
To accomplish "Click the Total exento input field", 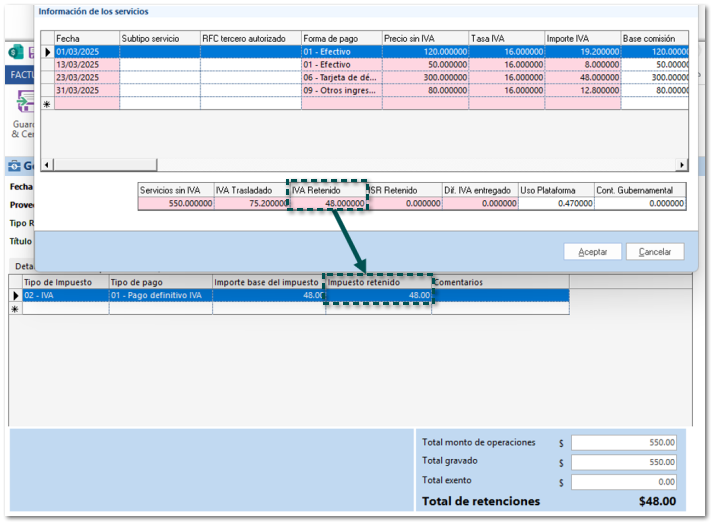I will (x=623, y=481).
